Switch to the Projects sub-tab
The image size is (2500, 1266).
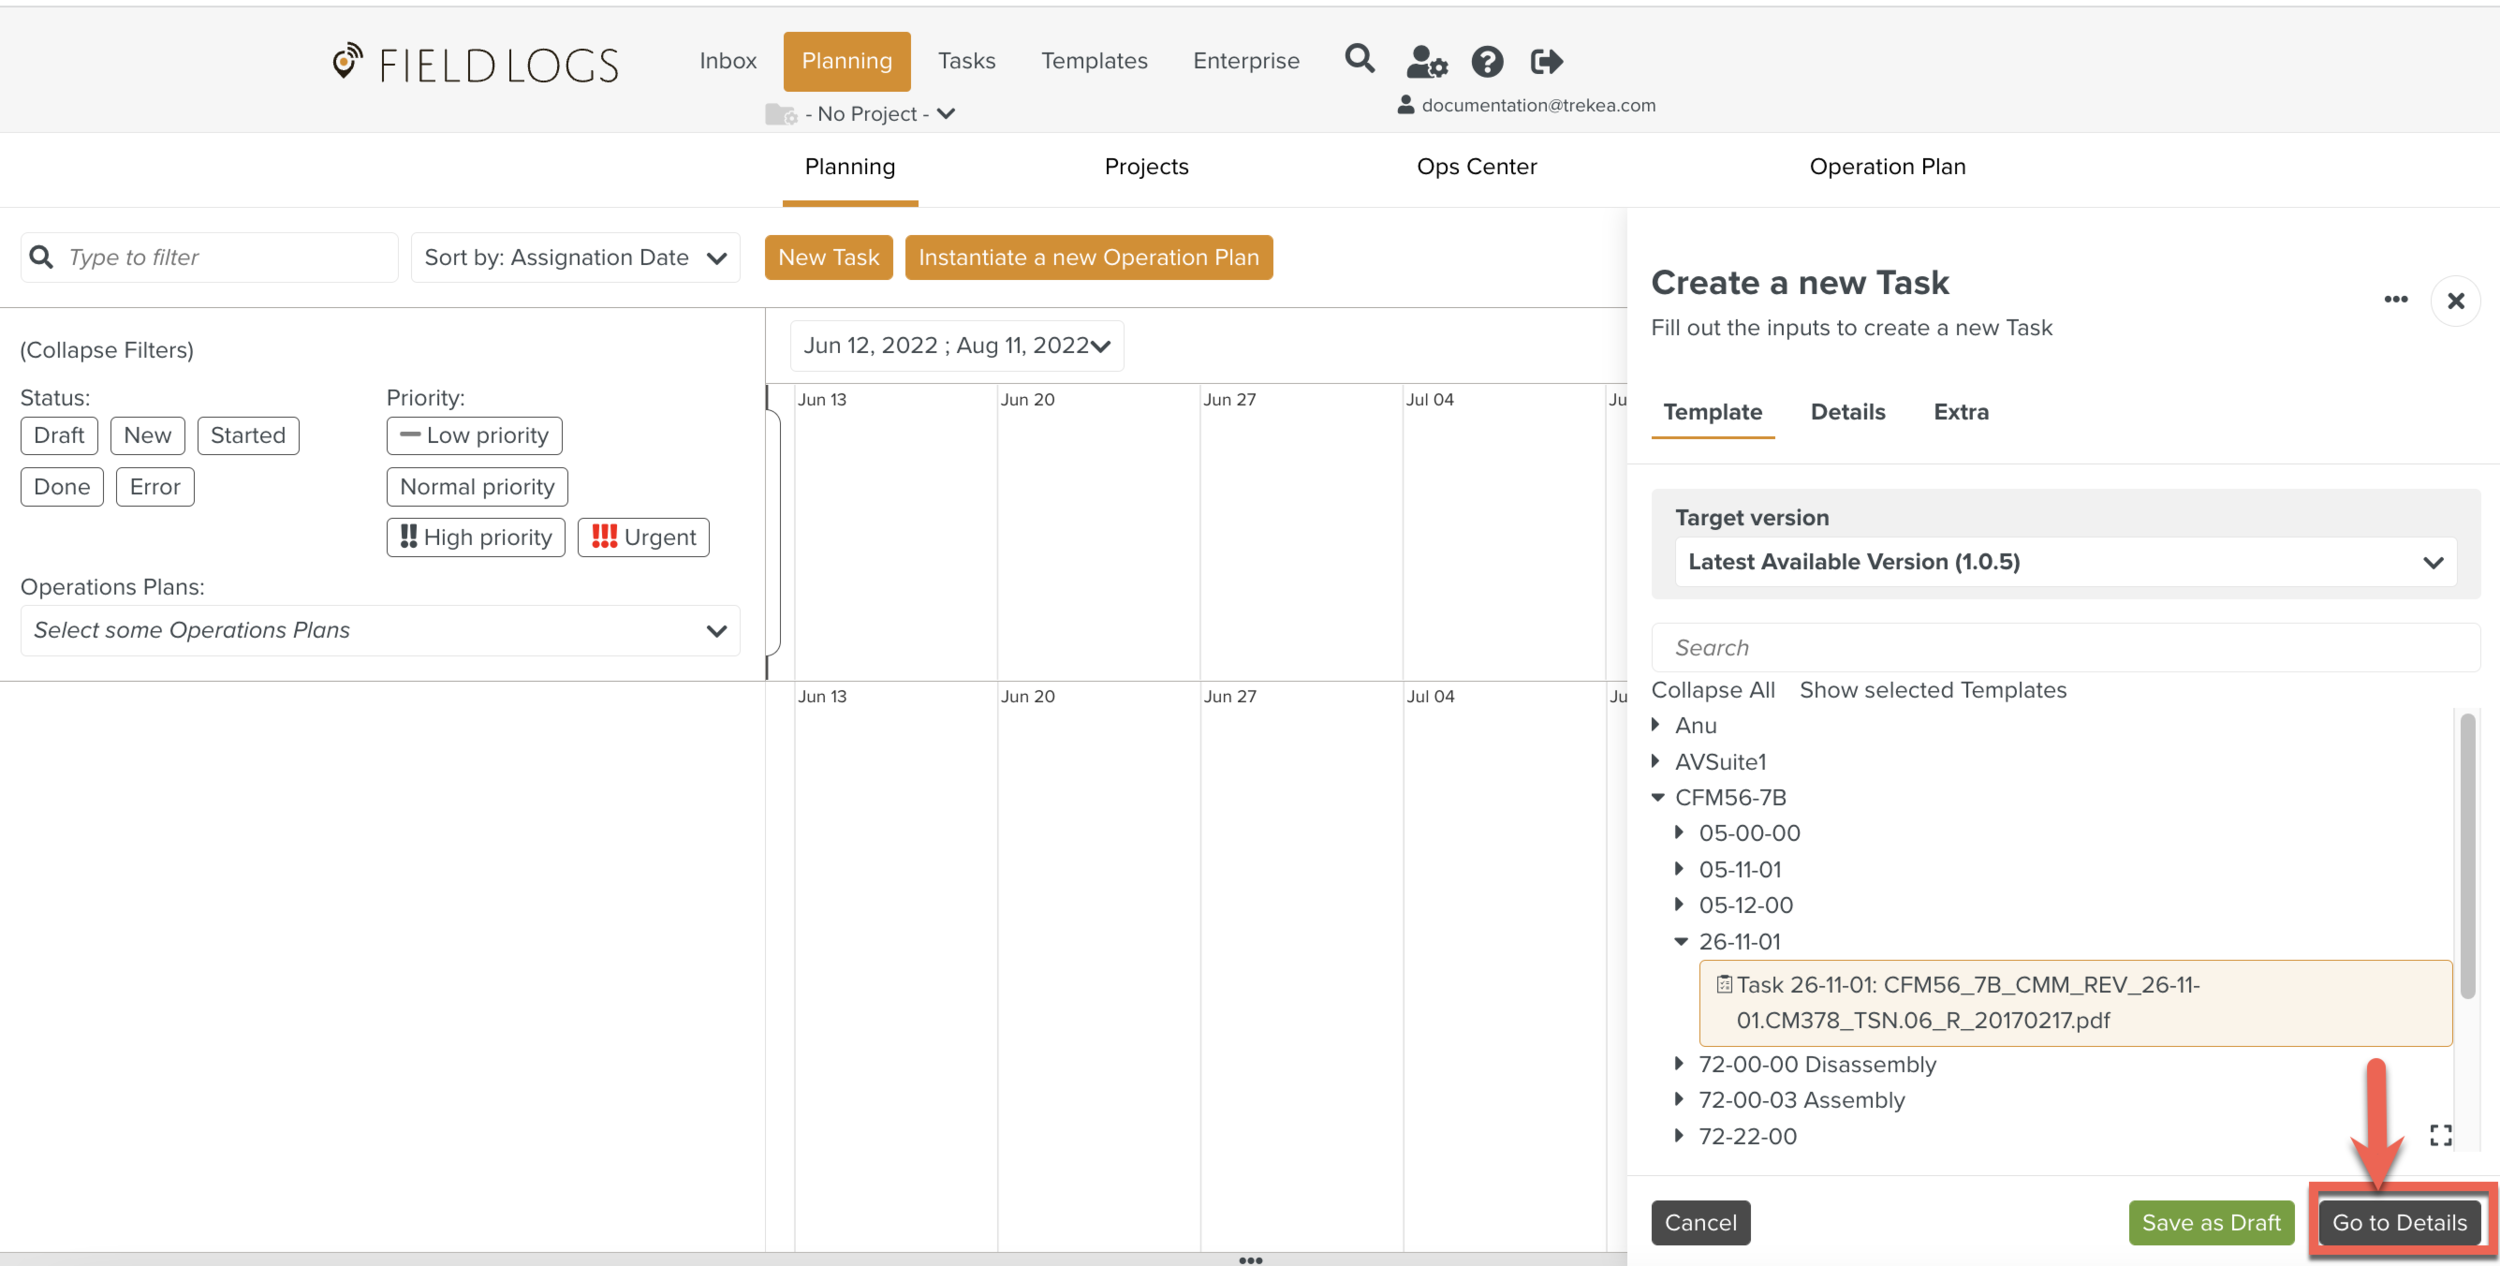[x=1146, y=166]
